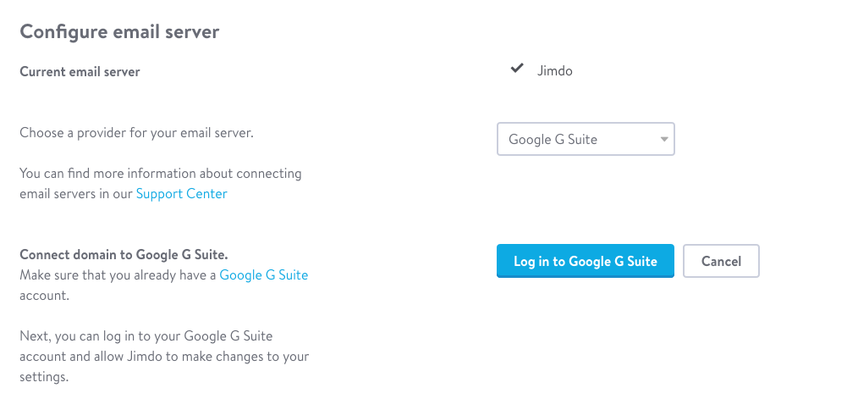Screen dimensions: 858x410
Task: Click the allow Jimdo to make changes line
Action: (164, 356)
